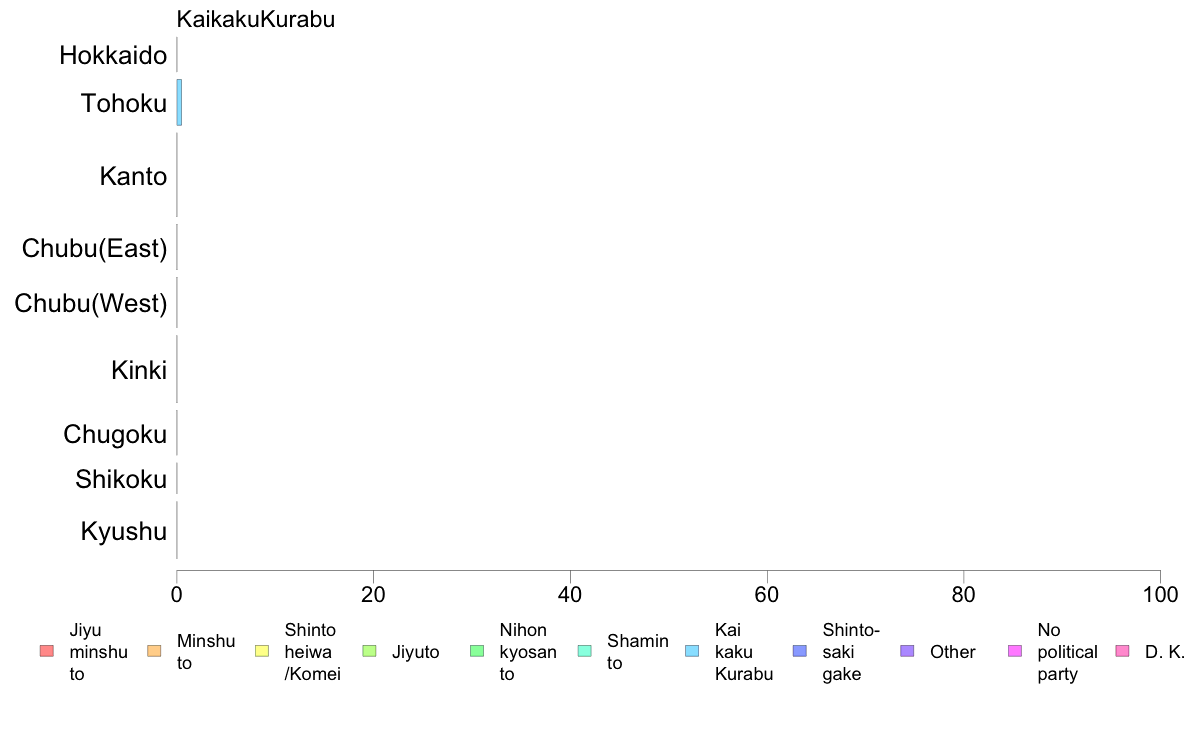Select the Kanto region label
The height and width of the screenshot is (736, 1188).
133,177
